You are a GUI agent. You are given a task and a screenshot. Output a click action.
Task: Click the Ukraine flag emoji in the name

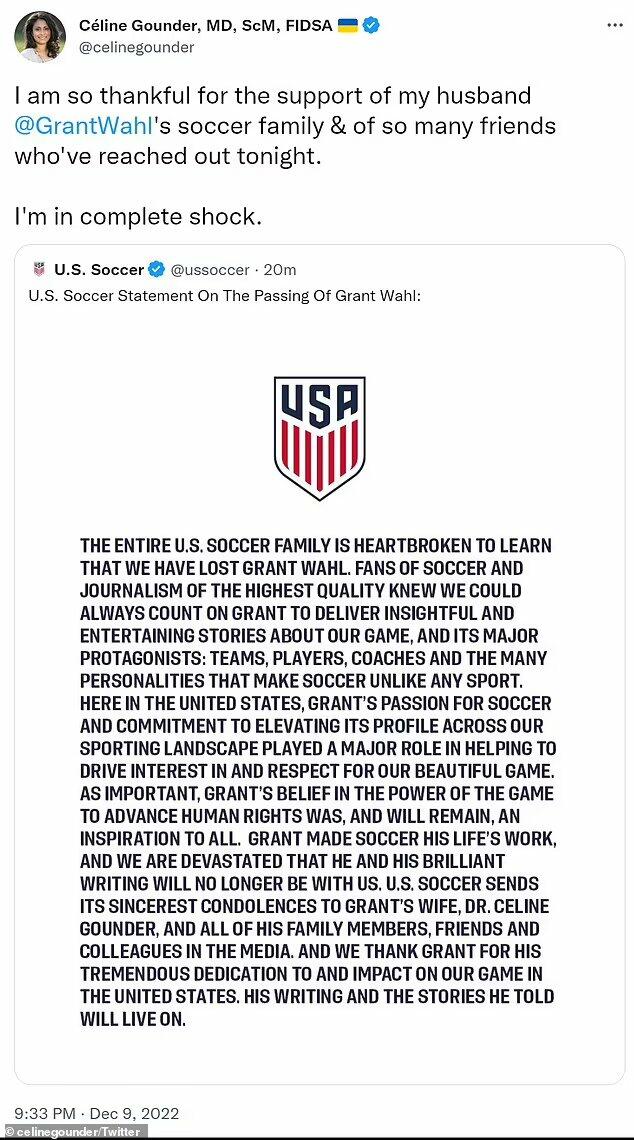click(347, 26)
